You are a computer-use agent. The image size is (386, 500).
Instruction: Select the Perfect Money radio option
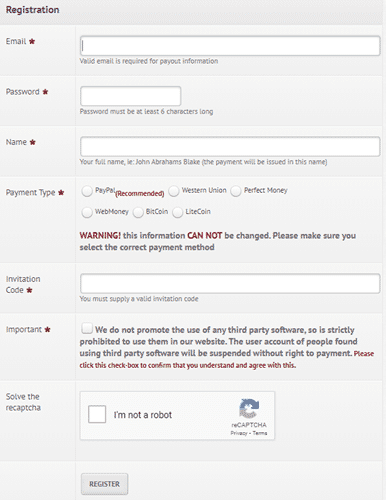point(236,191)
